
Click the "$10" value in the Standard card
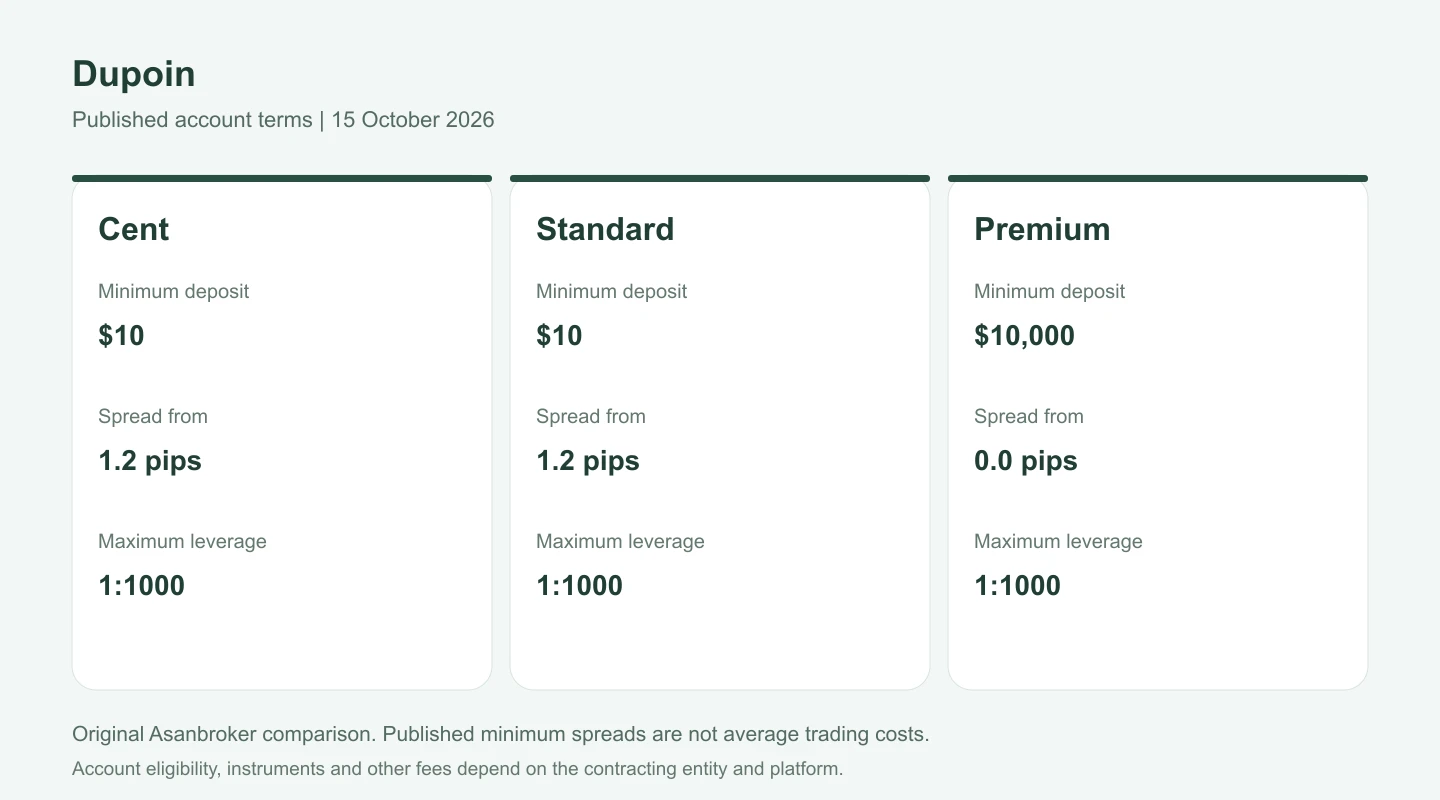click(x=559, y=335)
